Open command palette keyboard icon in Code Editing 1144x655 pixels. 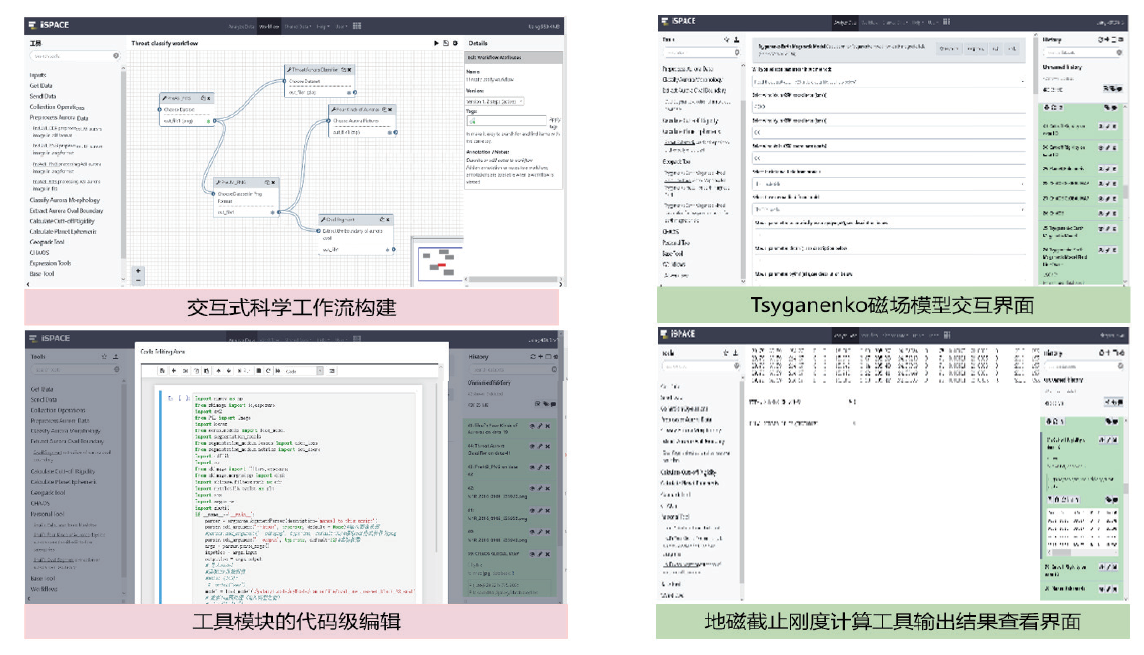[332, 371]
